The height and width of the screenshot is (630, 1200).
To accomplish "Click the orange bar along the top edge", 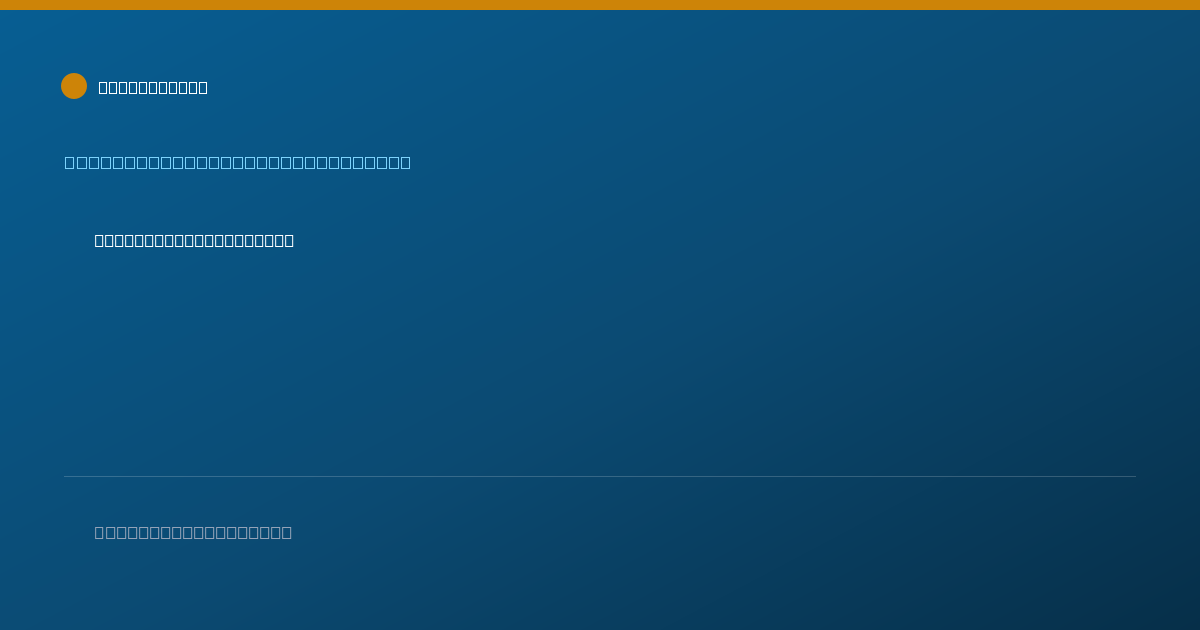I will coord(600,5).
